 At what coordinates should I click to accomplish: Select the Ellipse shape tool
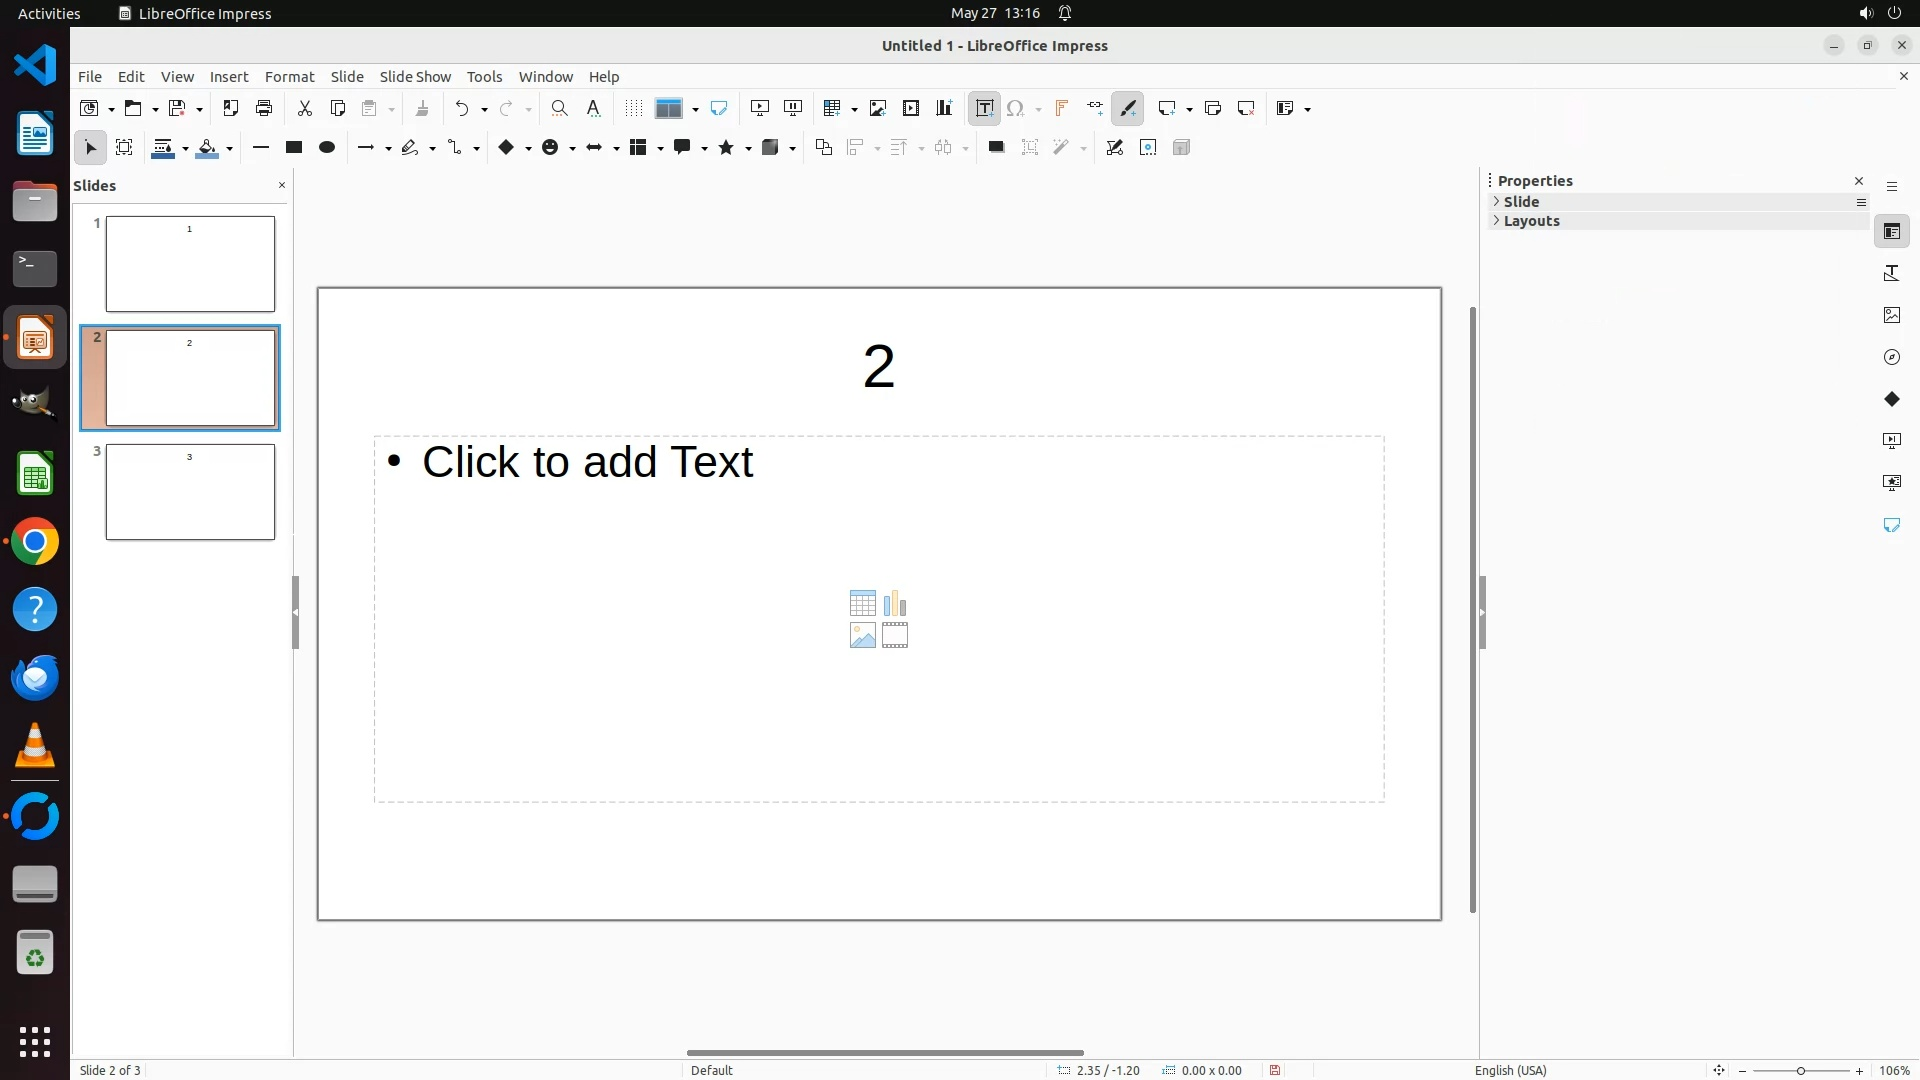[x=327, y=147]
